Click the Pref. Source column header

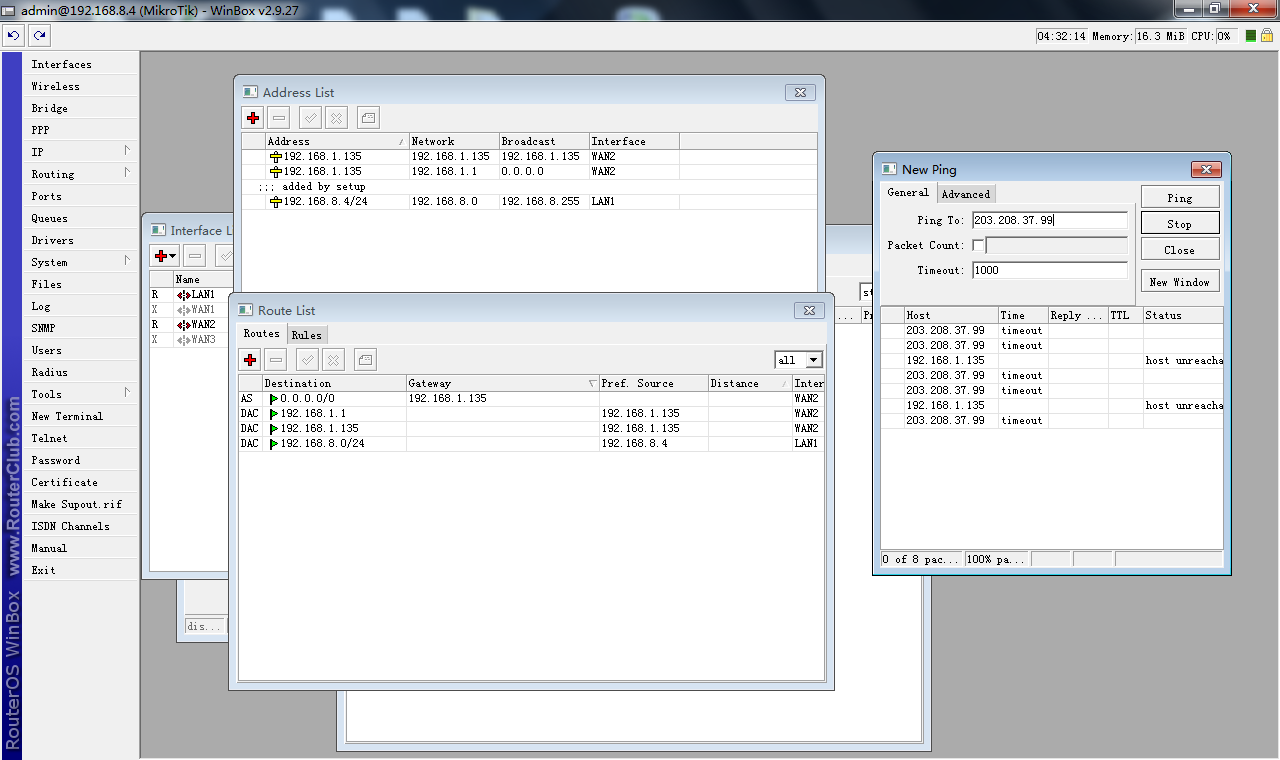tap(653, 383)
